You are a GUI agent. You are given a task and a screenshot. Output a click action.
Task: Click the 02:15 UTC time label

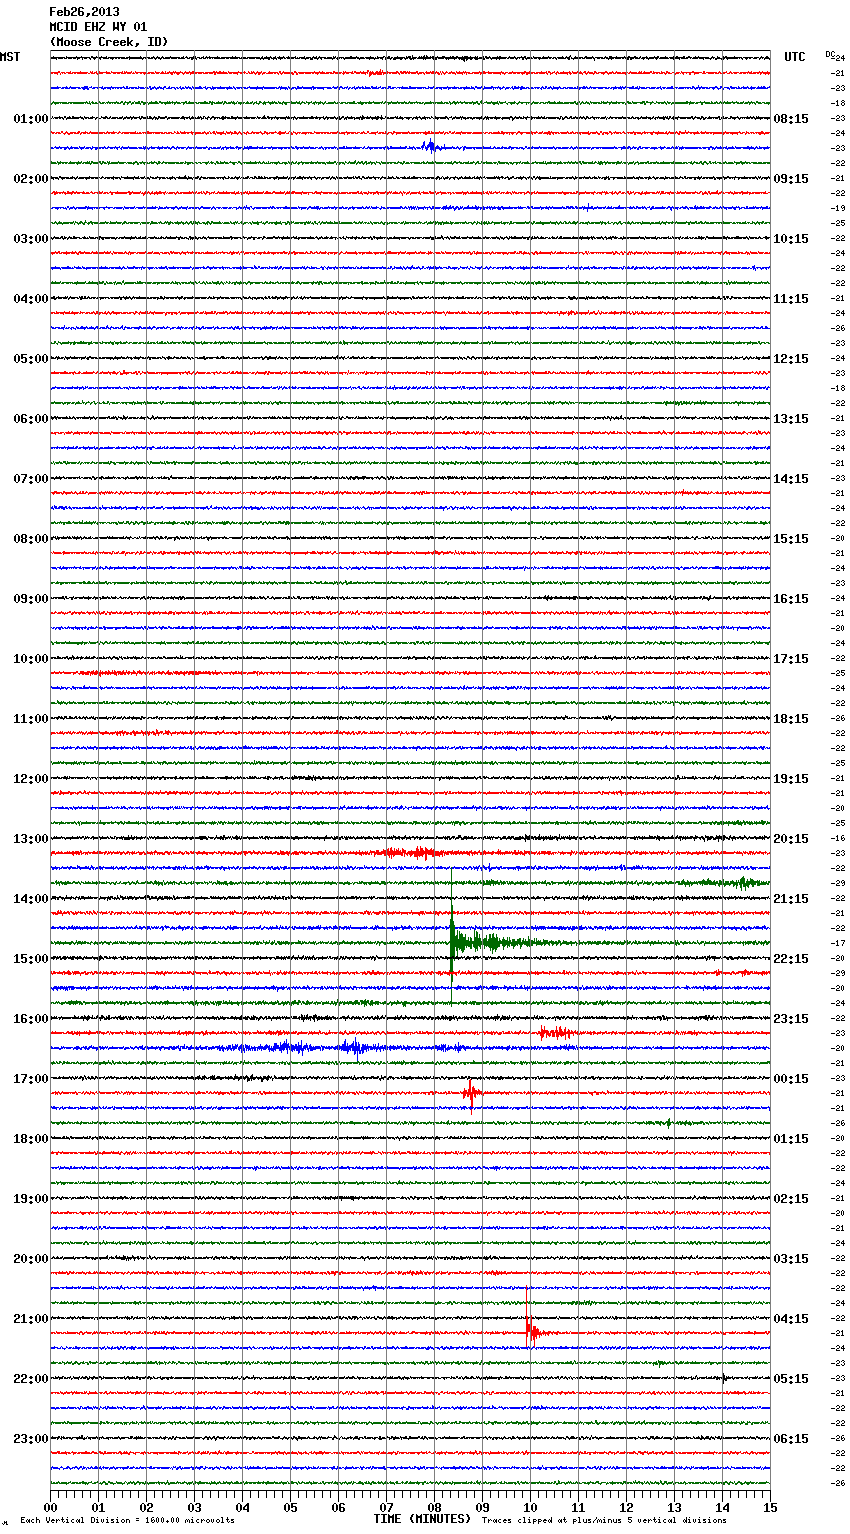coord(791,1199)
